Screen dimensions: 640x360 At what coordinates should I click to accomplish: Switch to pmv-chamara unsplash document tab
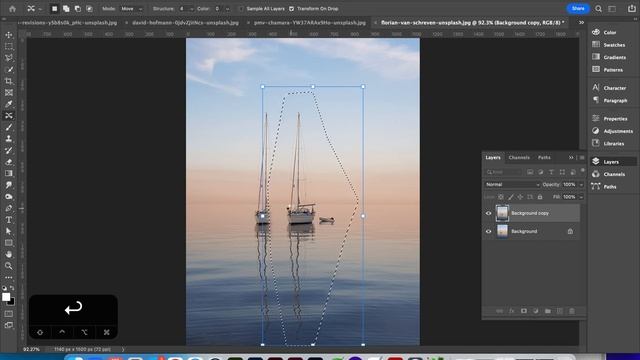pyautogui.click(x=310, y=23)
